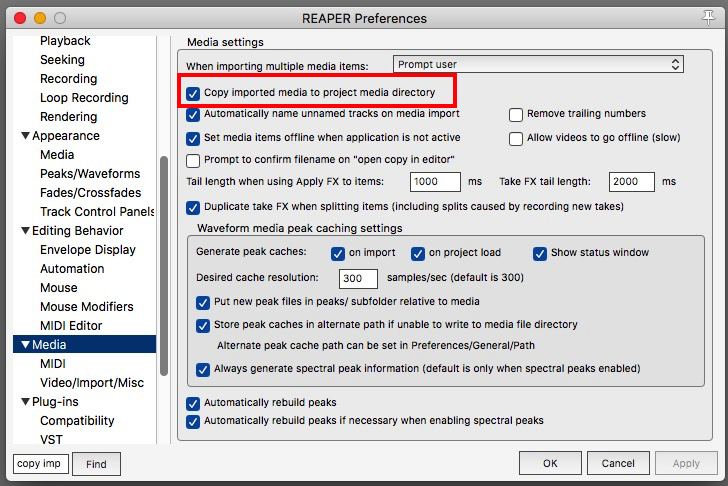Open Video/Import/Misc preferences
The height and width of the screenshot is (486, 728).
[92, 383]
